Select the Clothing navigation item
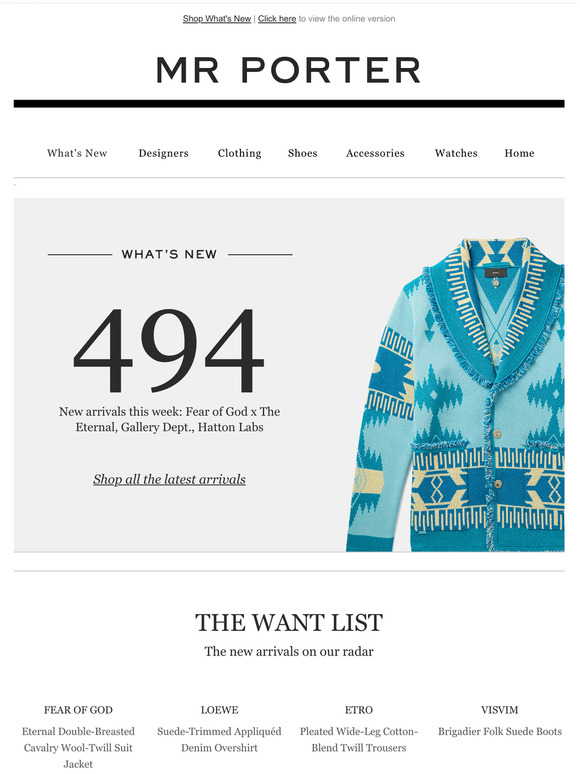Screen dimensions: 580x774 [239, 153]
